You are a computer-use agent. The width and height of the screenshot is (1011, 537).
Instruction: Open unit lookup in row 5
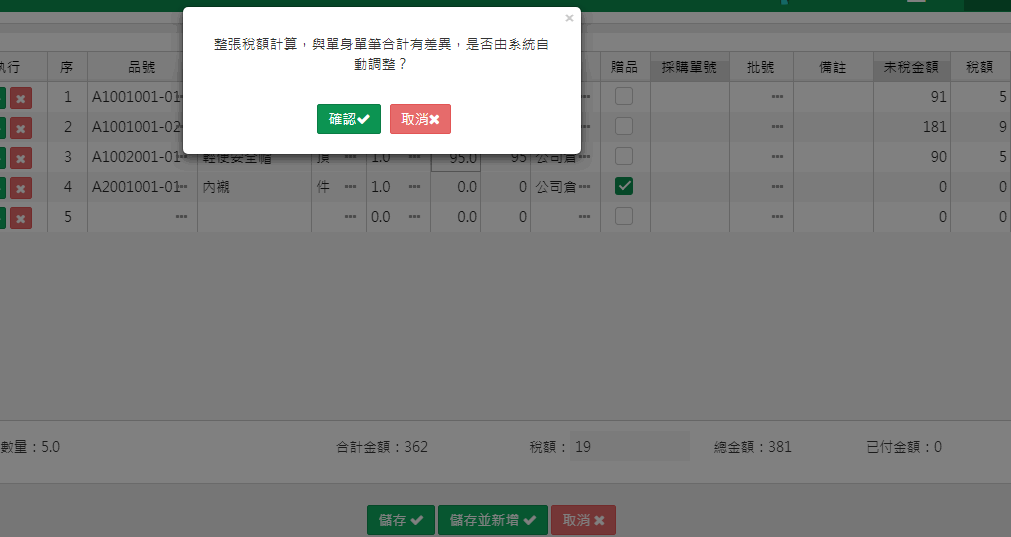coord(350,217)
